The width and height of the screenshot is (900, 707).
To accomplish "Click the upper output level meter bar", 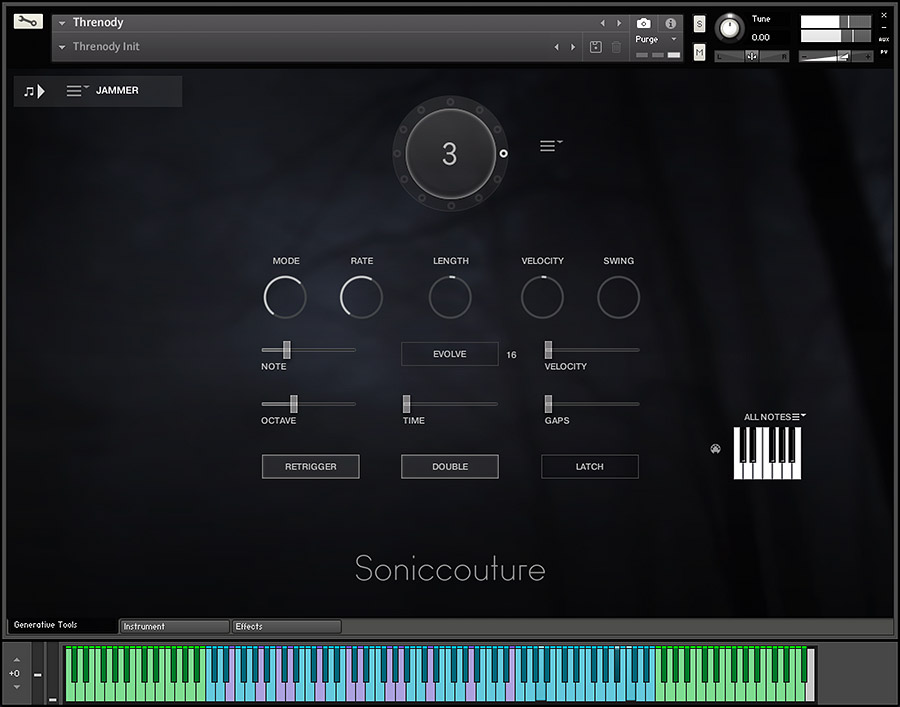I will tap(836, 22).
